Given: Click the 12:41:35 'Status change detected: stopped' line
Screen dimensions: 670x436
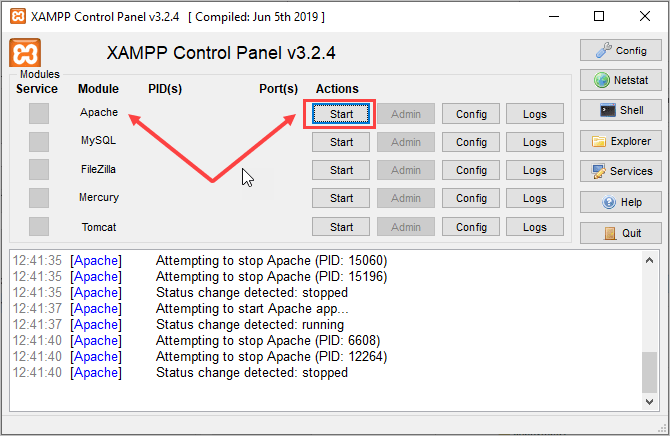Looking at the screenshot, I should (x=252, y=292).
